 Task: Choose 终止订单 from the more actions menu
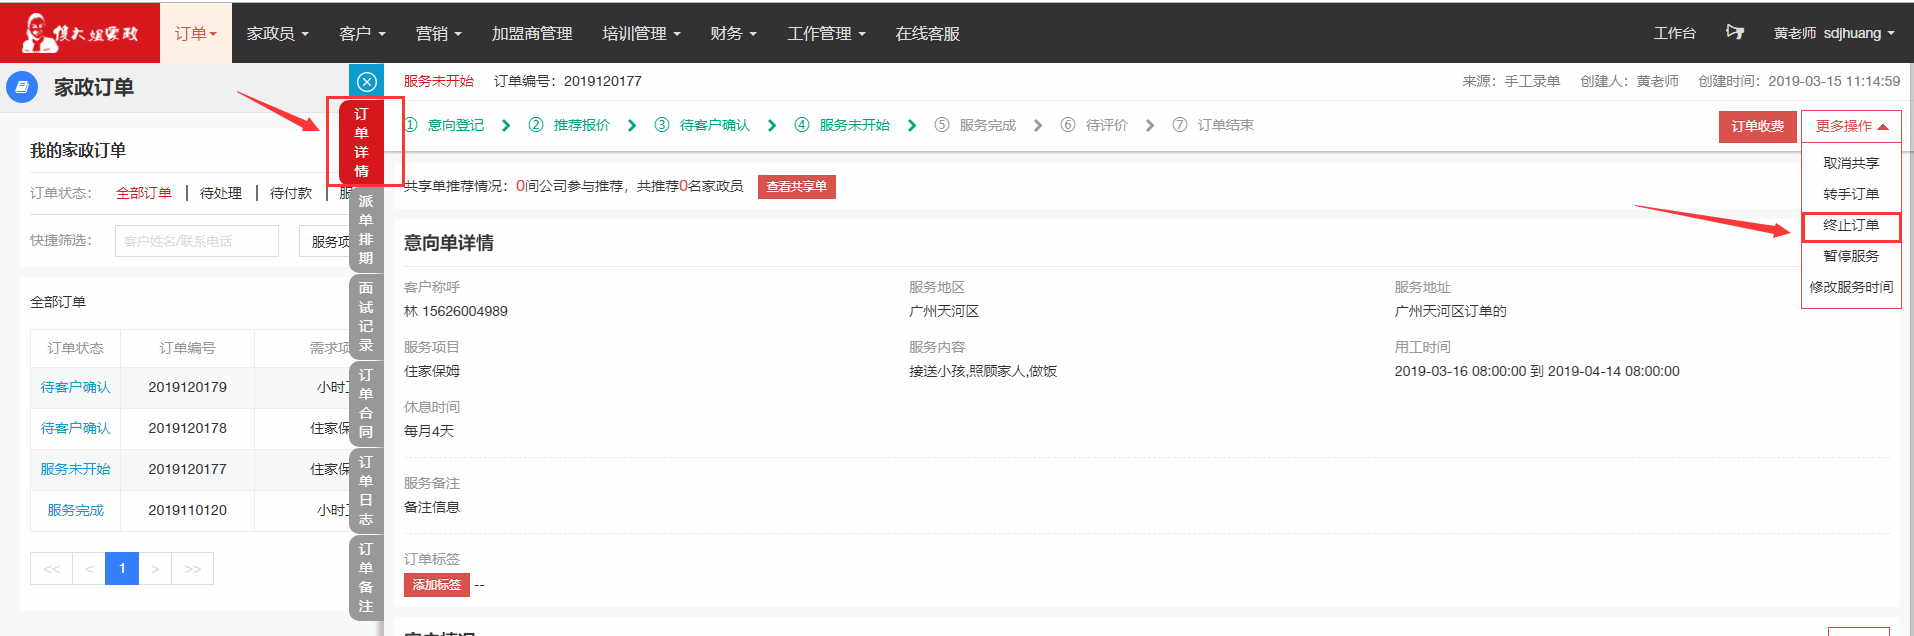tap(1851, 225)
